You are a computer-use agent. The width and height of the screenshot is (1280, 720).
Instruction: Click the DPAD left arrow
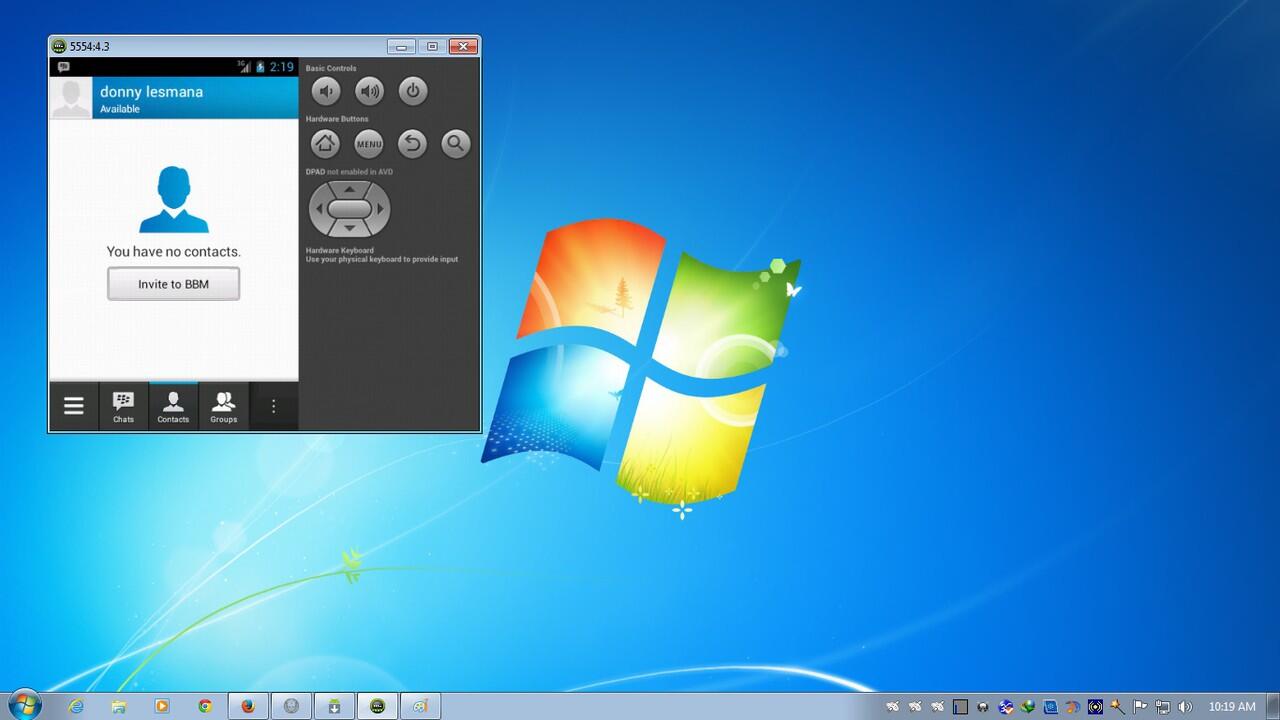click(319, 209)
